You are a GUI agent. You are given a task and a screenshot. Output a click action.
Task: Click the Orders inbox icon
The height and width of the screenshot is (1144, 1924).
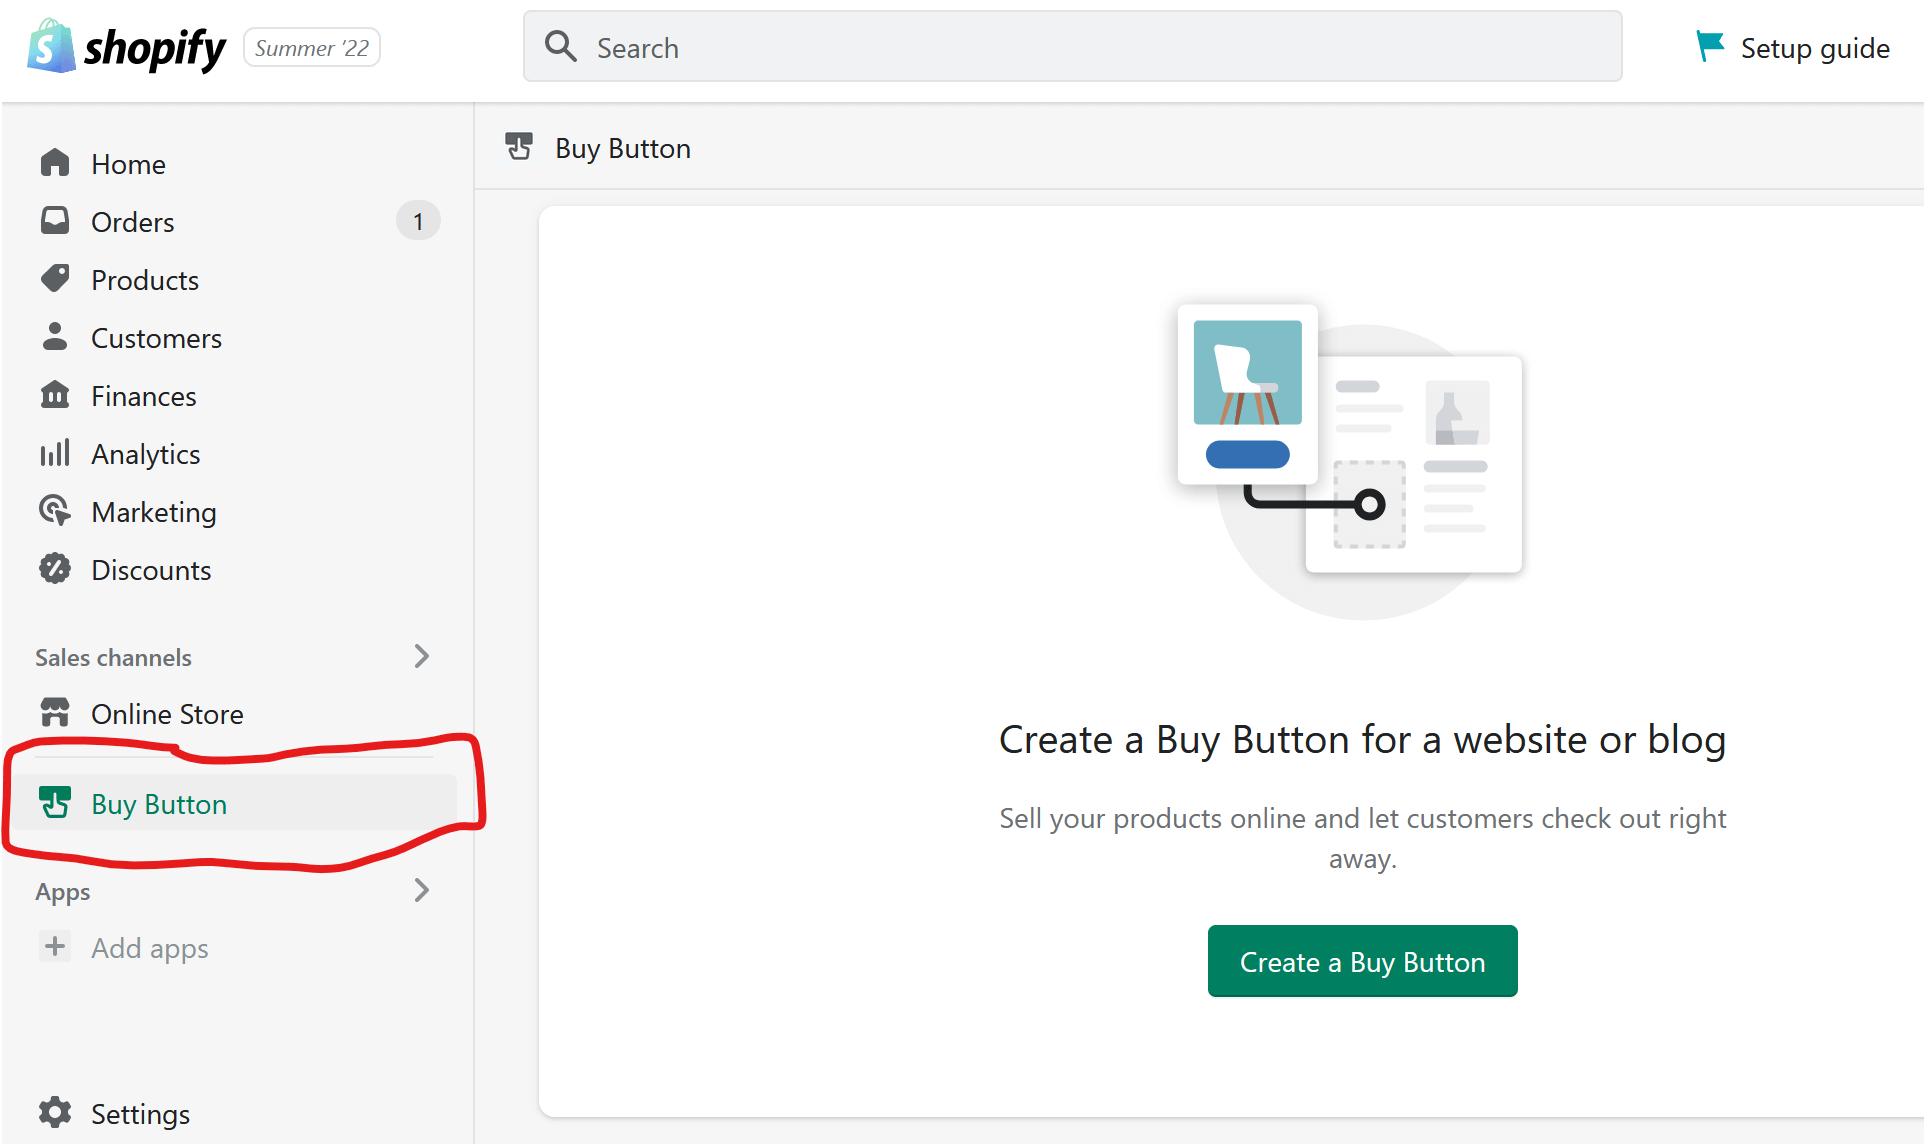coord(55,220)
